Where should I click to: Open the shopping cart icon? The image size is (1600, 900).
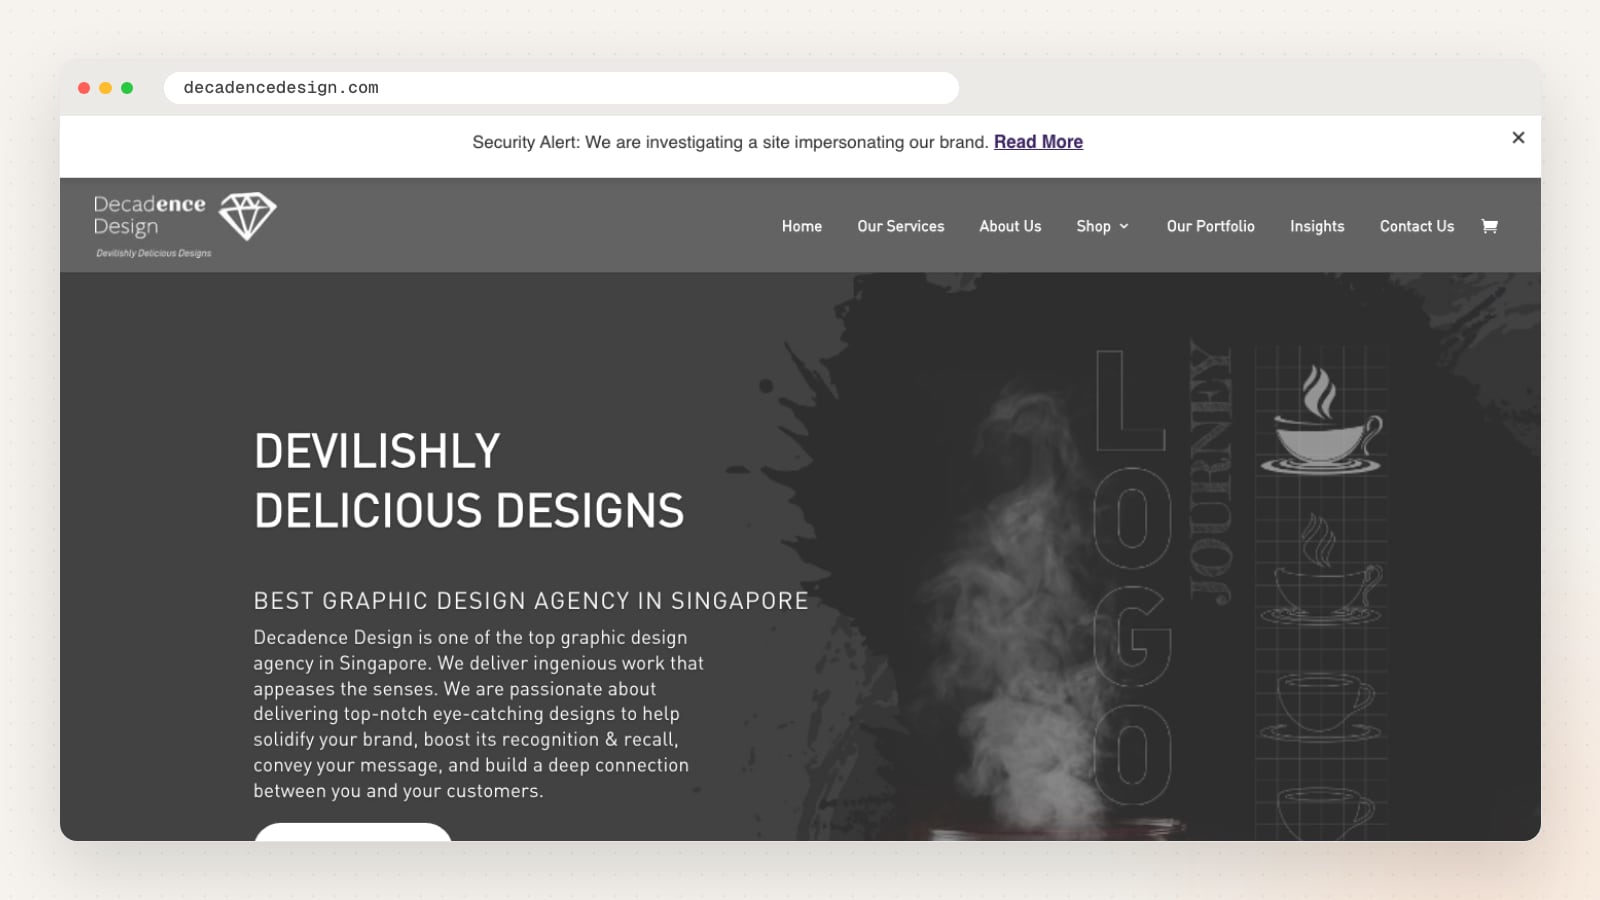1489,226
